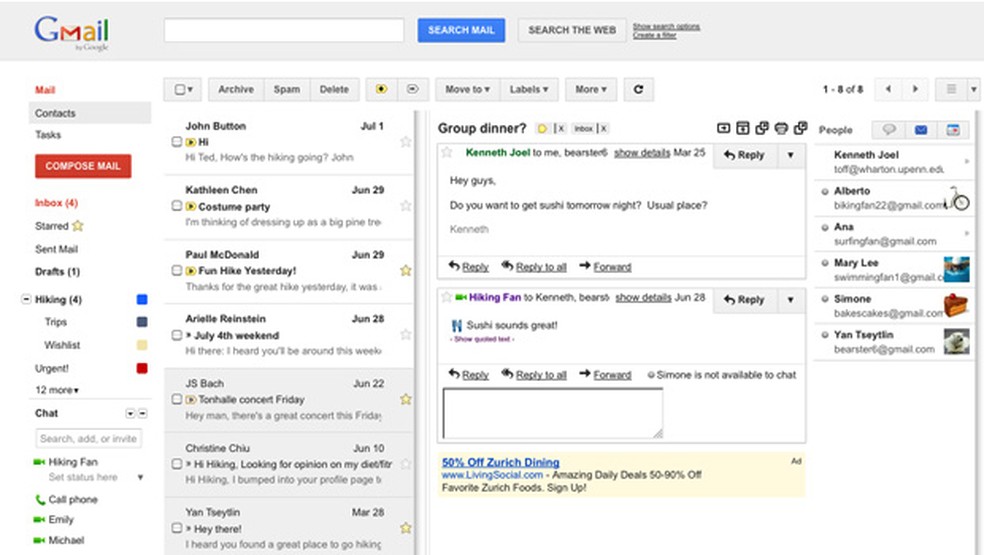Image resolution: width=984 pixels, height=555 pixels.
Task: Open the 50% Off Zurich Dining ad link
Action: point(500,462)
